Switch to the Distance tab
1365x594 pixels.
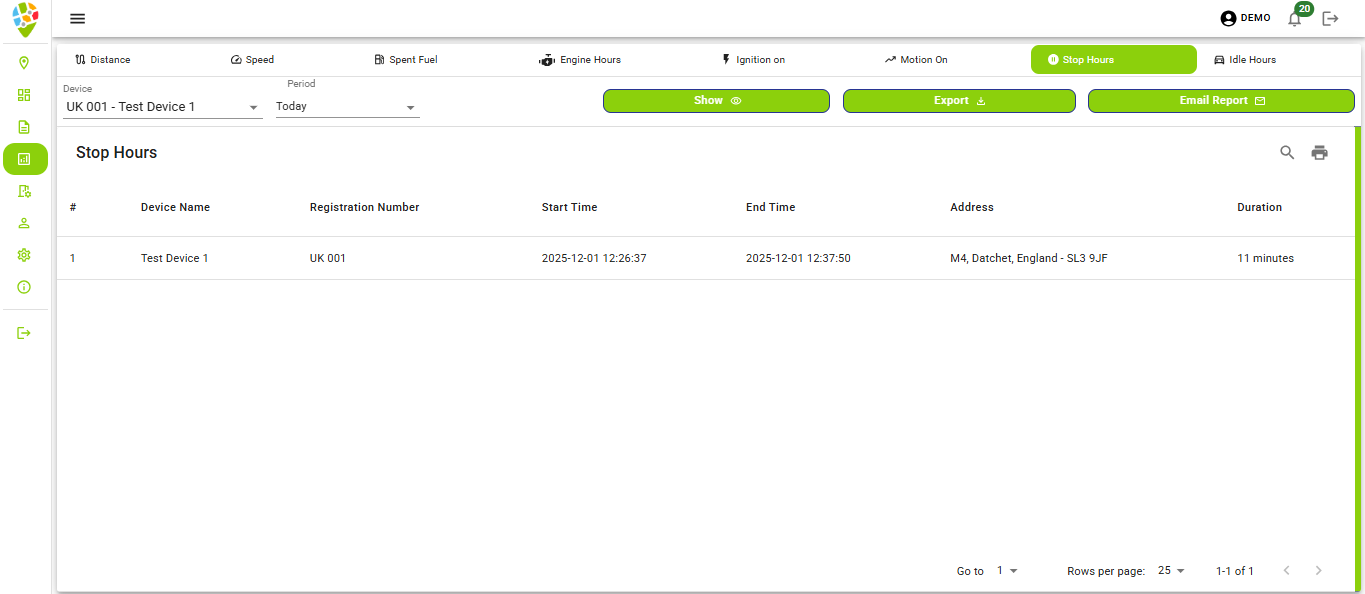pyautogui.click(x=103, y=60)
